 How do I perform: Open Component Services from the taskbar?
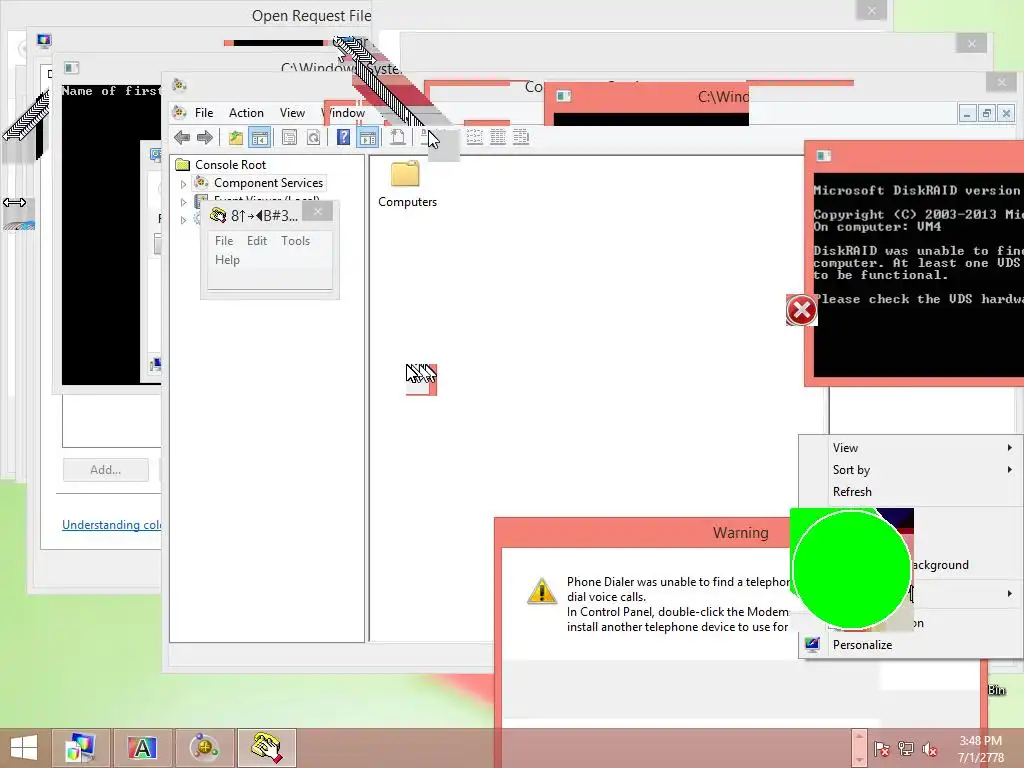point(204,748)
